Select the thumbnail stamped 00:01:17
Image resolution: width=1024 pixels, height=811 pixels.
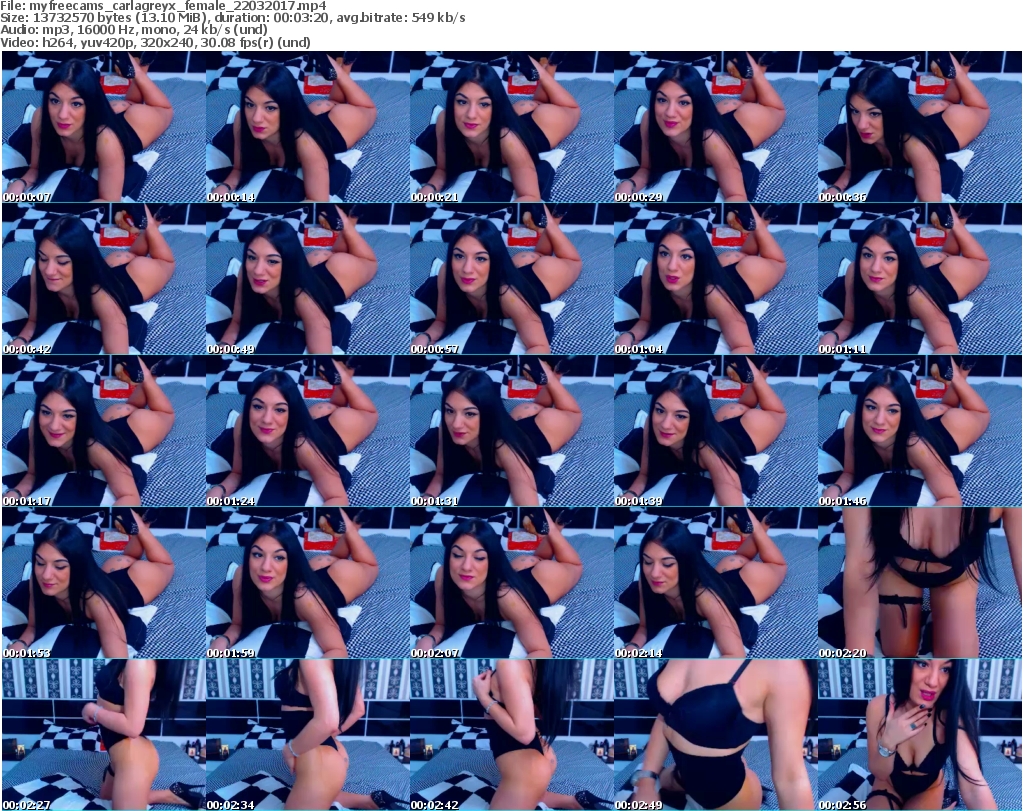click(x=103, y=431)
